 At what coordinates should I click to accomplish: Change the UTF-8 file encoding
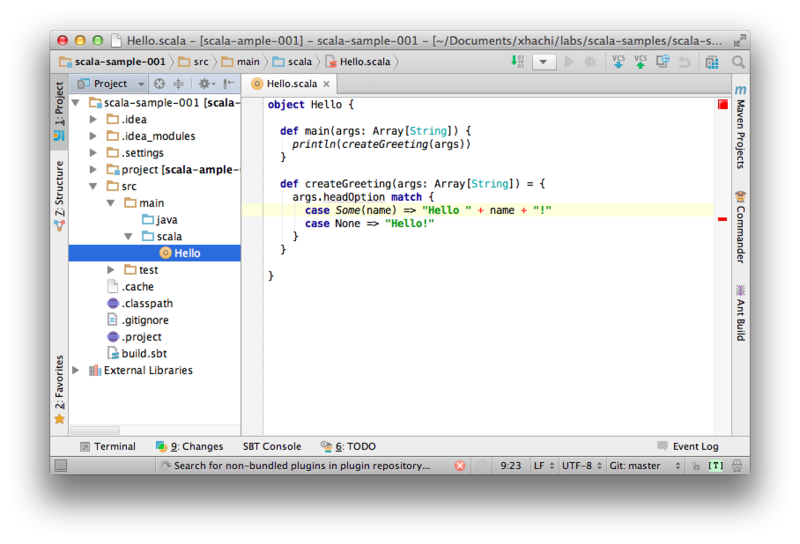582,466
